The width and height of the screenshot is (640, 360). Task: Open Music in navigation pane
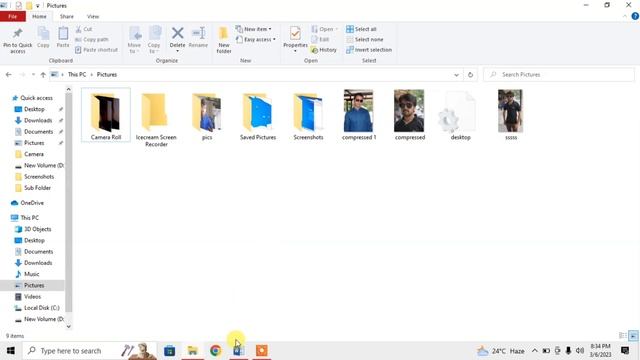pyautogui.click(x=31, y=274)
